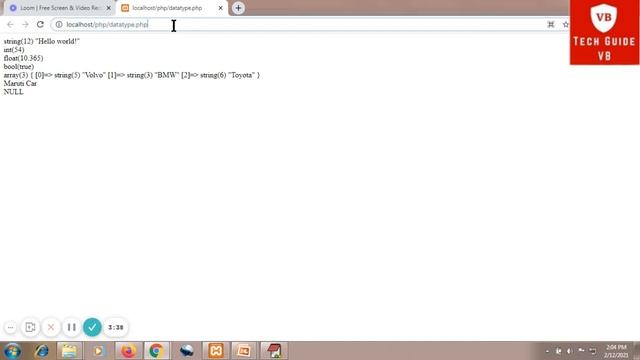640x360 pixels.
Task: Click the string(12) "Hello world!" line
Action: [42, 41]
